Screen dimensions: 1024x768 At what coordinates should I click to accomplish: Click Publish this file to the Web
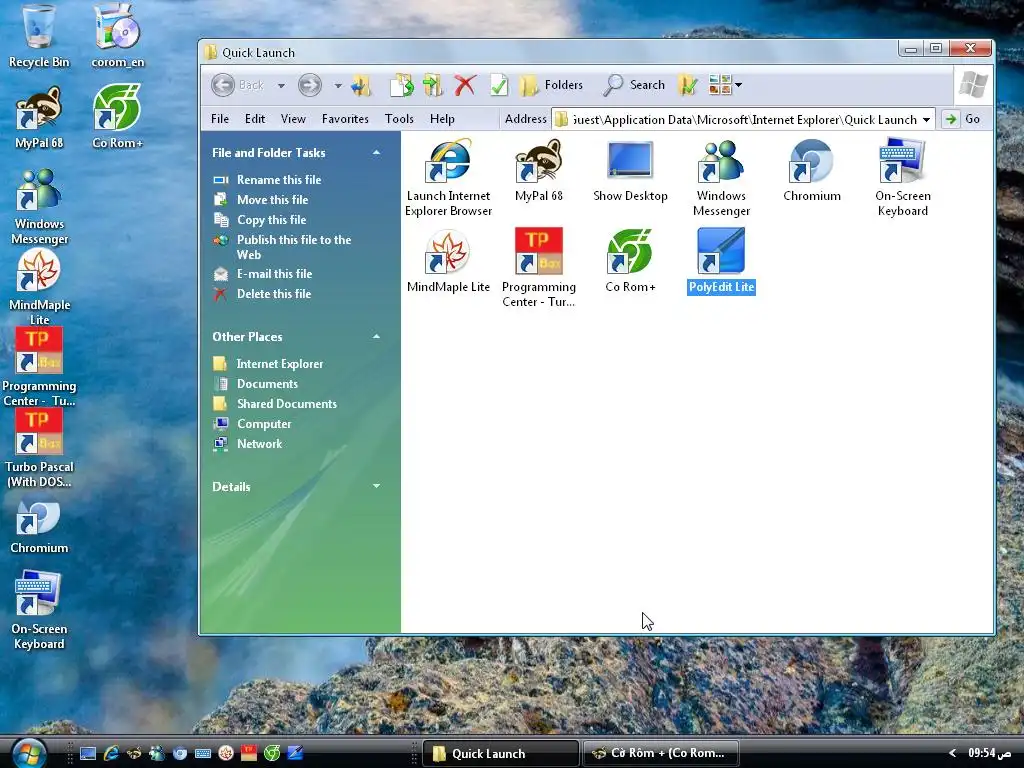click(x=294, y=248)
